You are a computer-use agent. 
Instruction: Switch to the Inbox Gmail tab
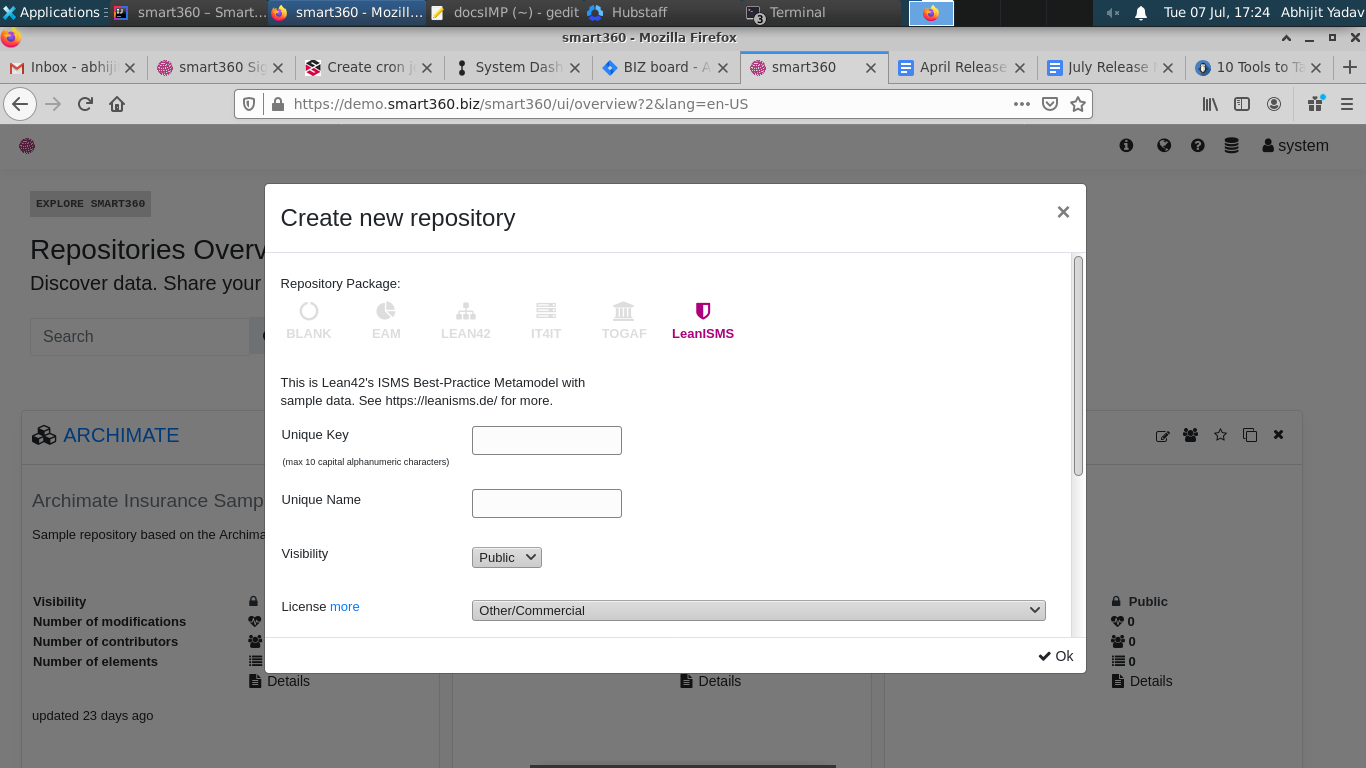tap(73, 67)
